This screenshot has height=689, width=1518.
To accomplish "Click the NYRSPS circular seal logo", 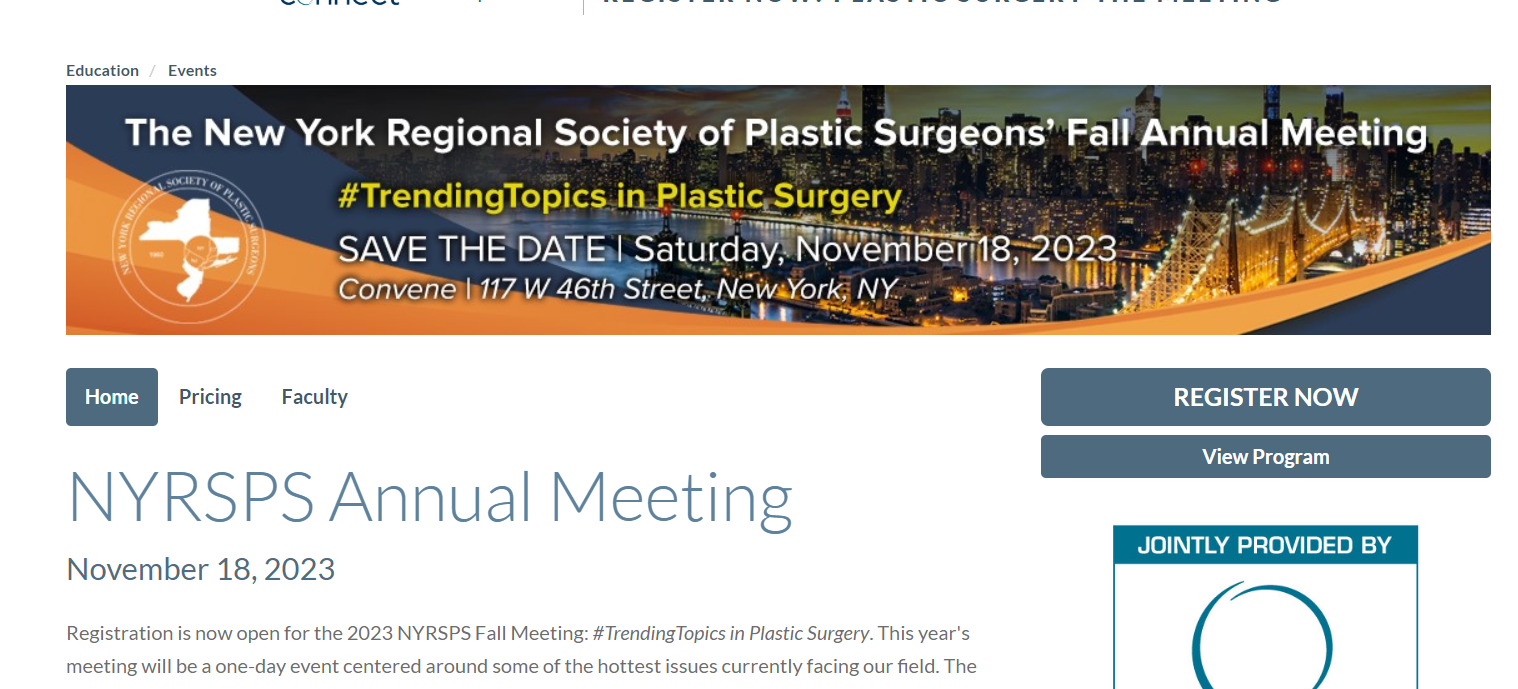I will tap(189, 247).
